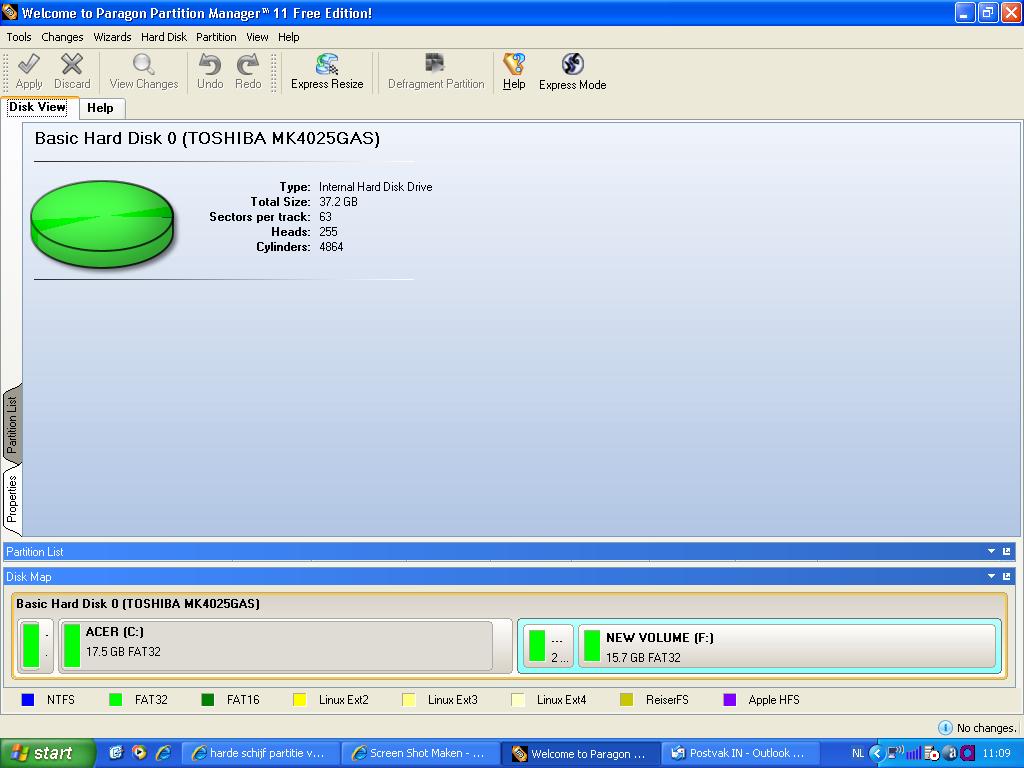Click 'Welcome to Paragon' taskbar button
Screen dimensions: 1024x768
[x=581, y=753]
